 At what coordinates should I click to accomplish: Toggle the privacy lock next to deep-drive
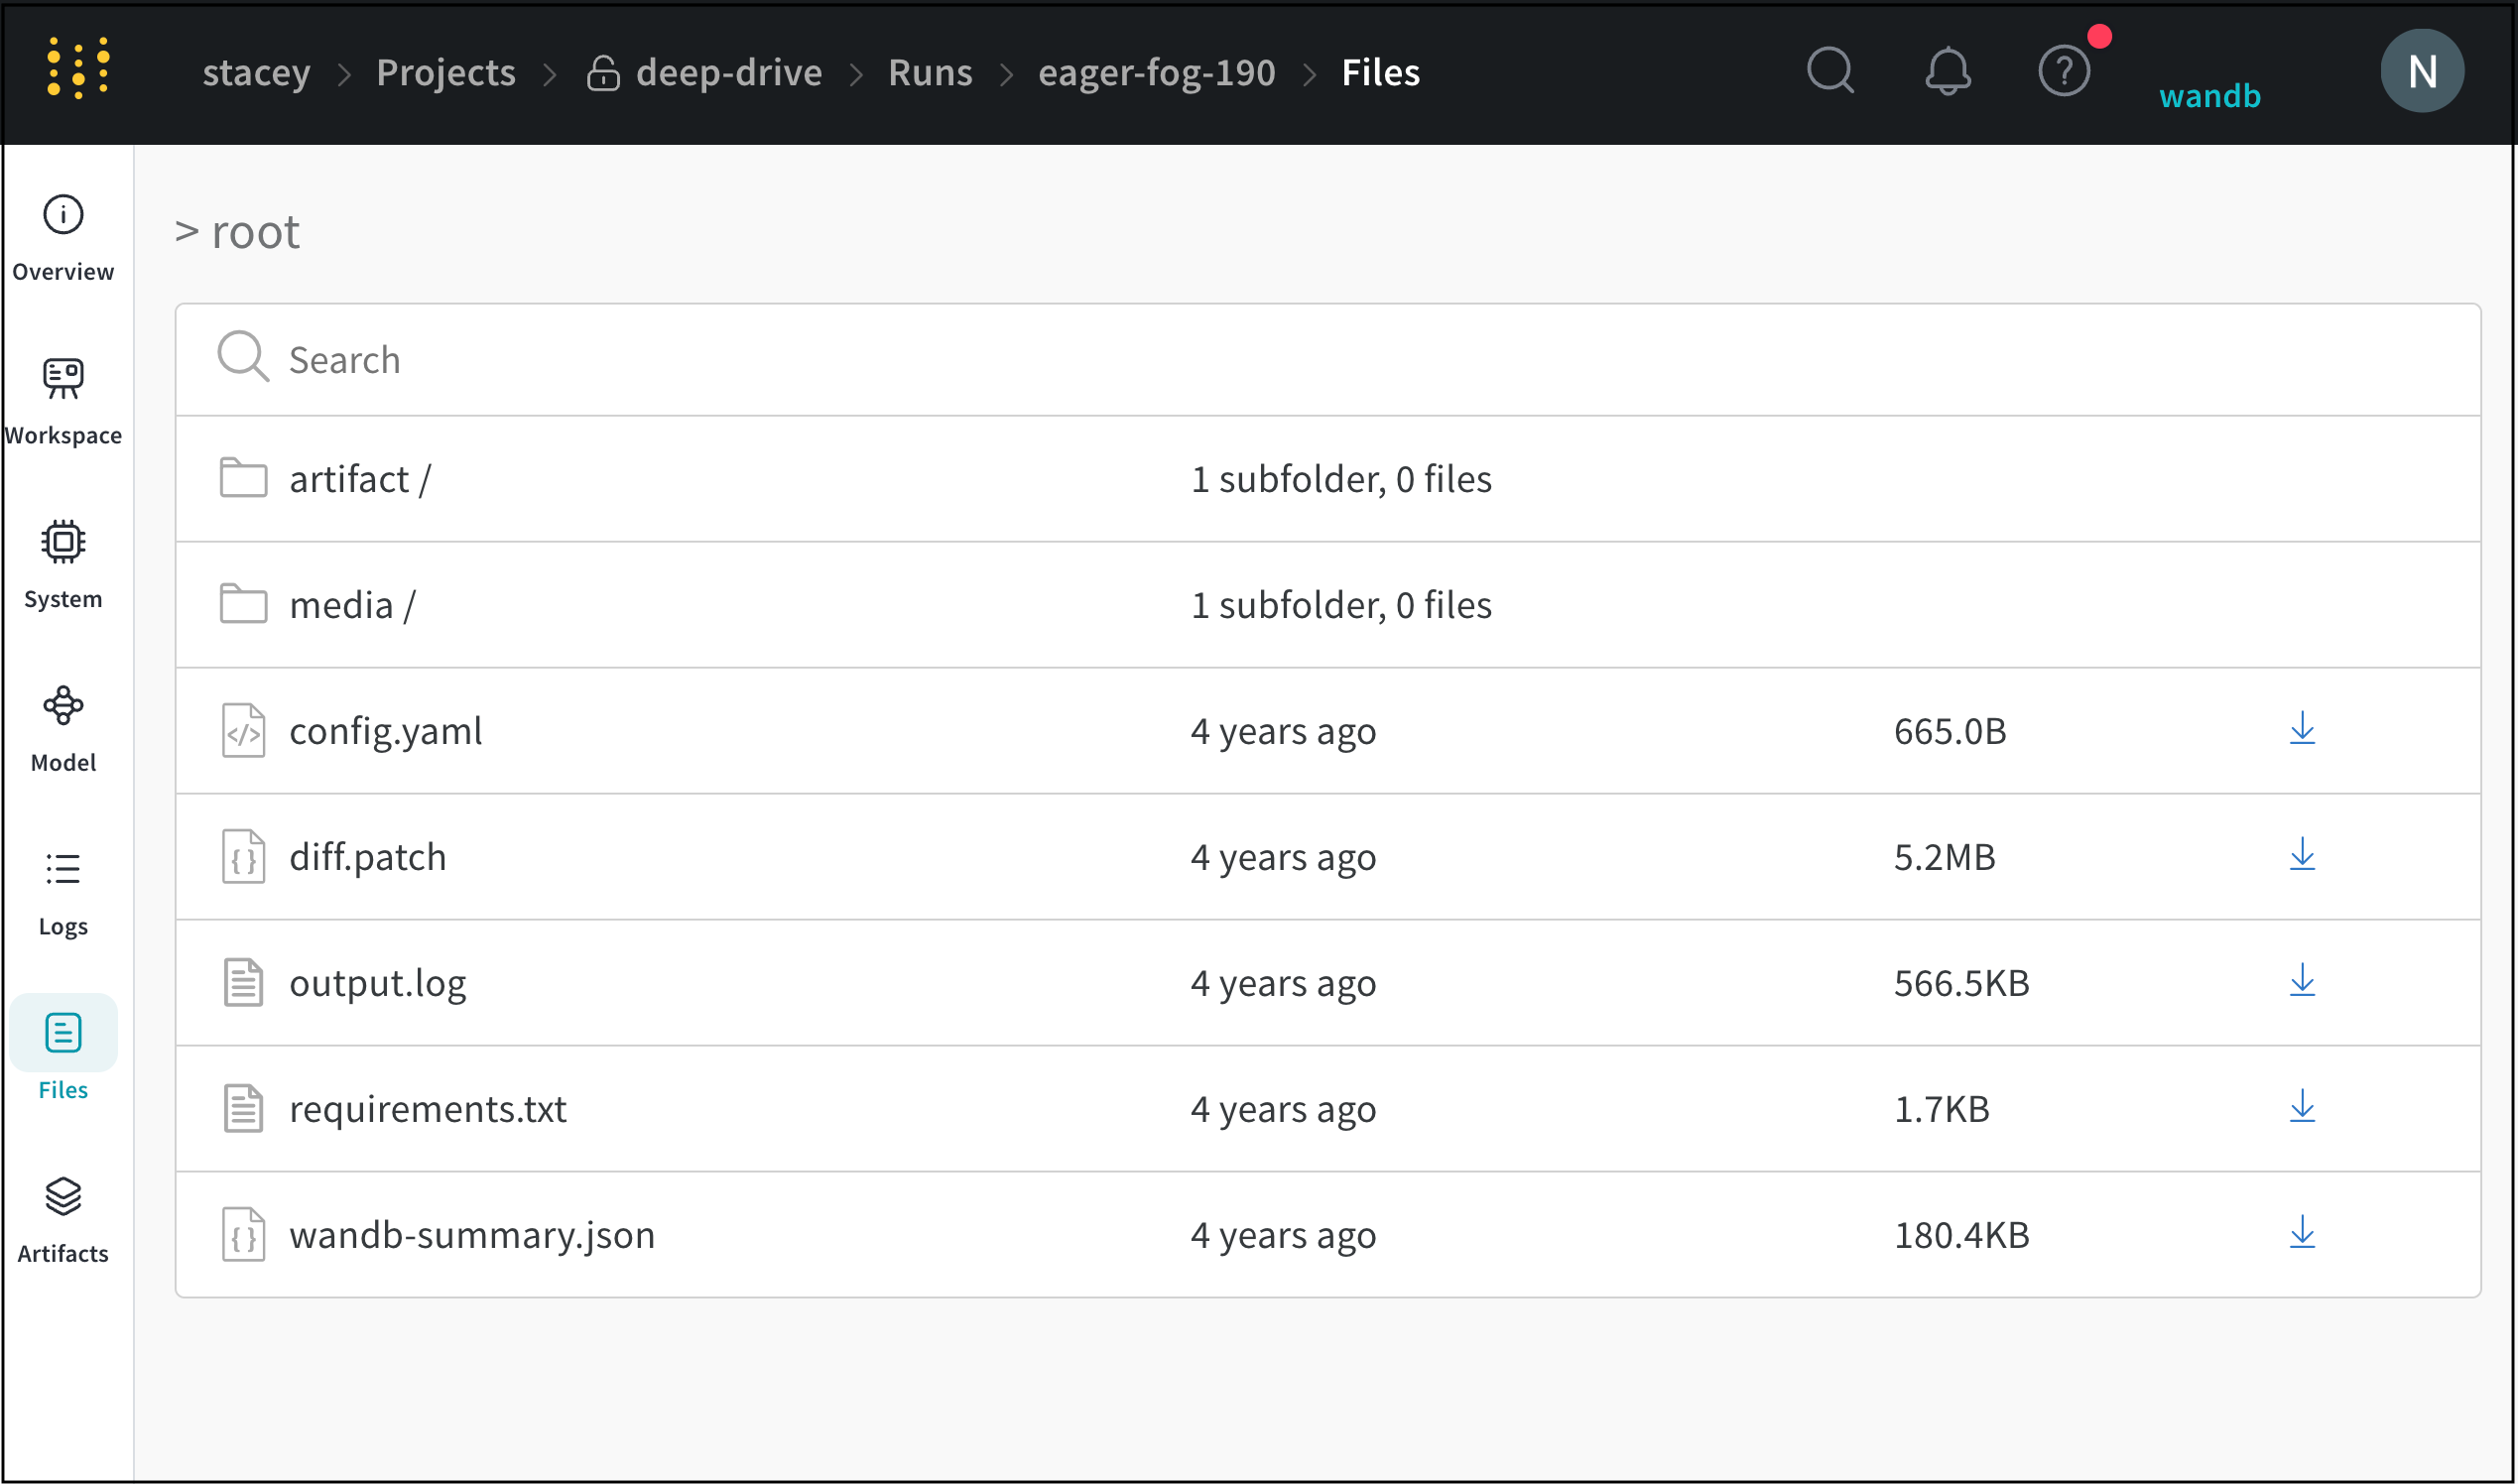pos(604,72)
